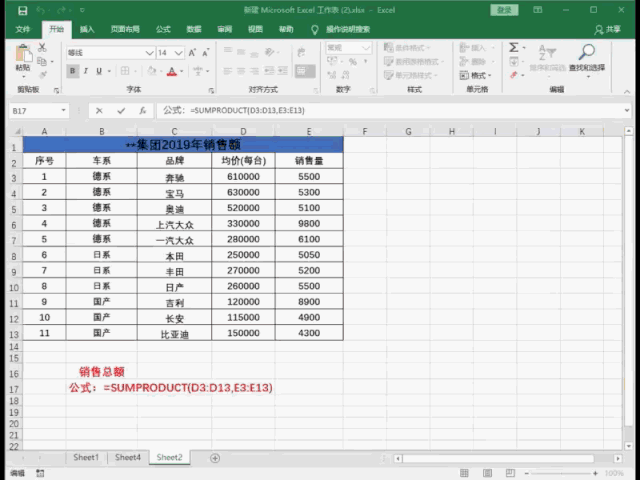
Task: Click the Insert Function fx icon
Action: tap(142, 111)
